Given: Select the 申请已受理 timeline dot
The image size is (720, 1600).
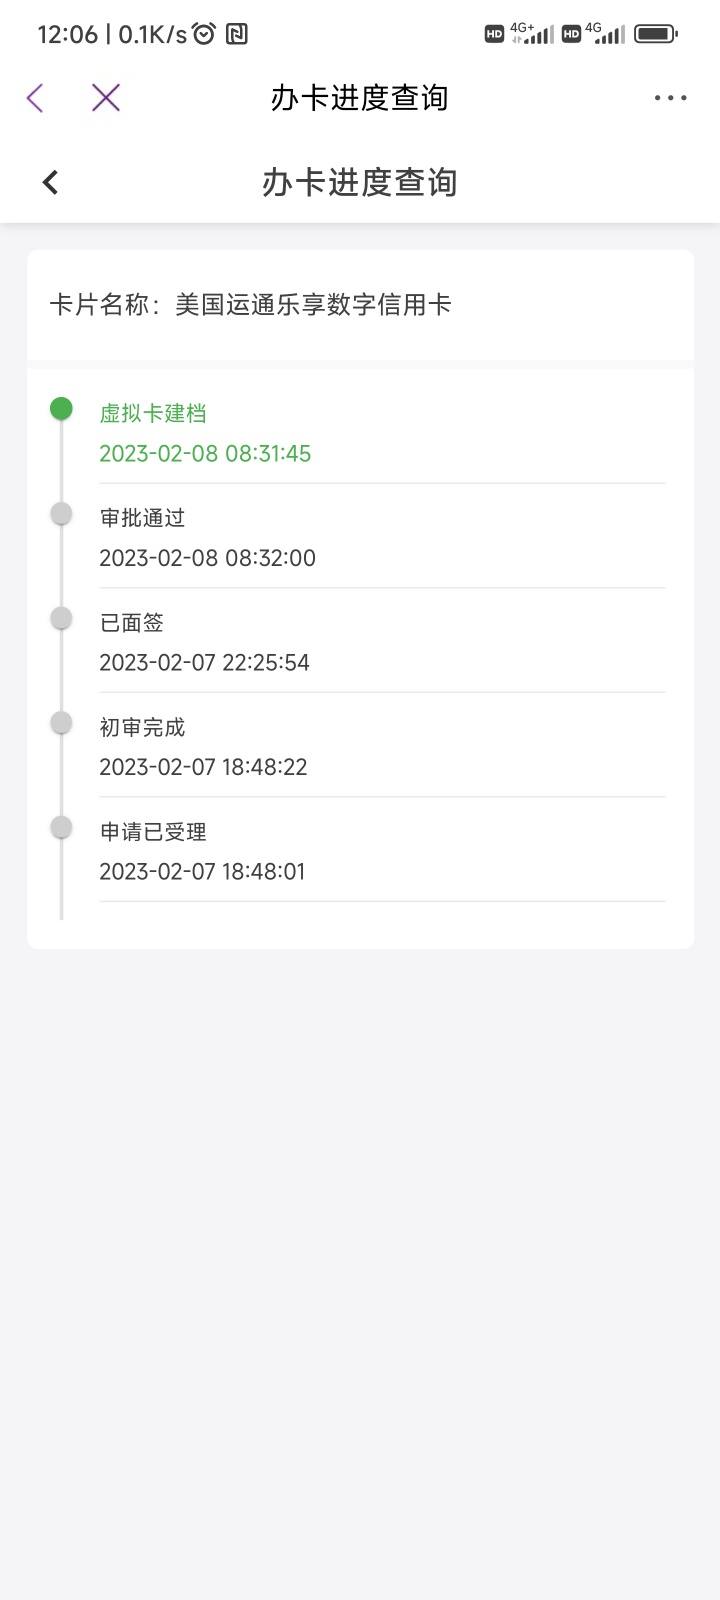Looking at the screenshot, I should coord(61,827).
